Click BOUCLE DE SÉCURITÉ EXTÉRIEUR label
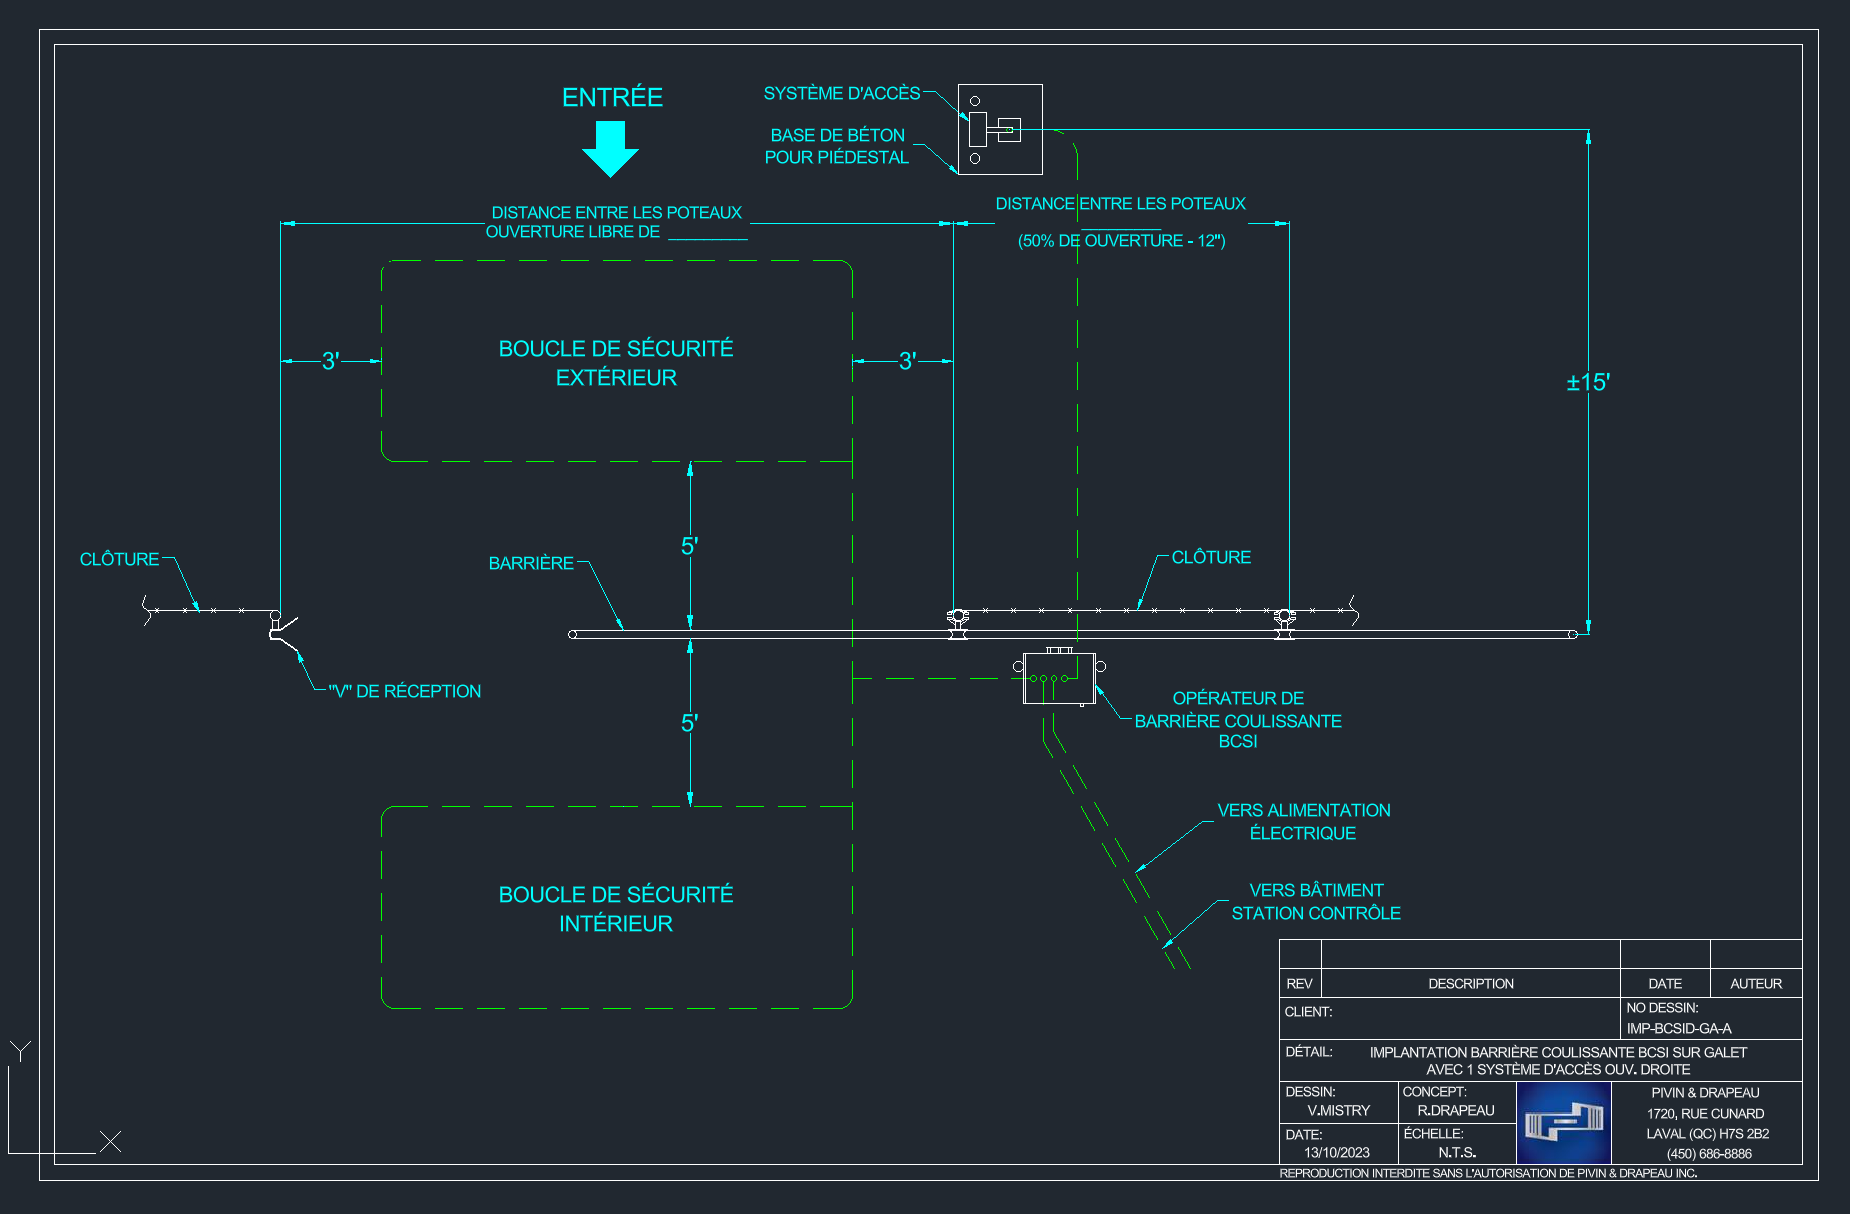1850x1214 pixels. (616, 363)
